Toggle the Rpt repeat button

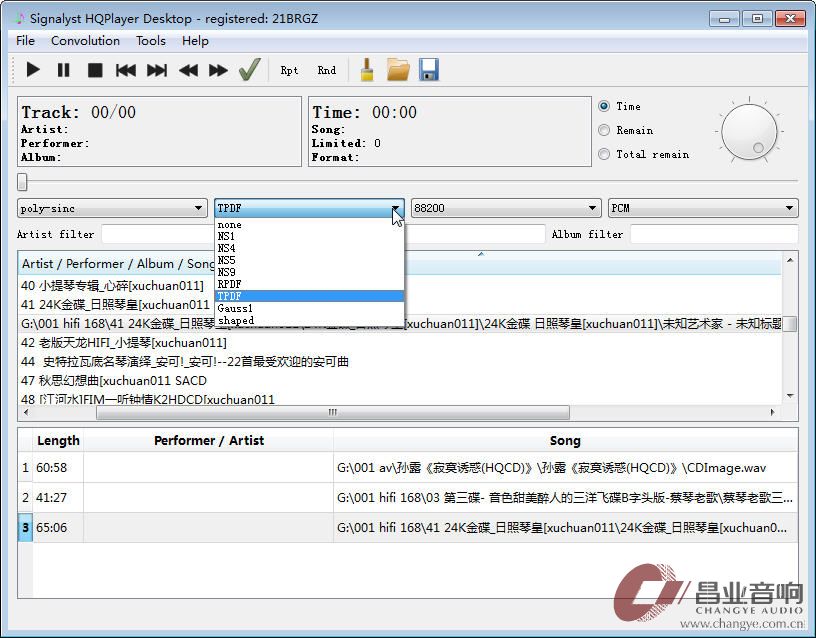289,70
